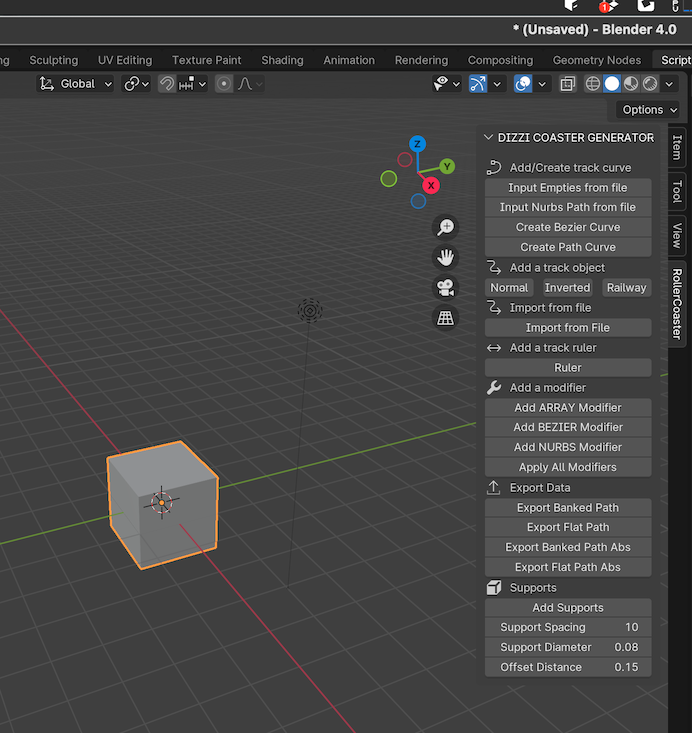Screen dimensions: 692x733
Task: Click Input Empties from file
Action: coord(568,188)
